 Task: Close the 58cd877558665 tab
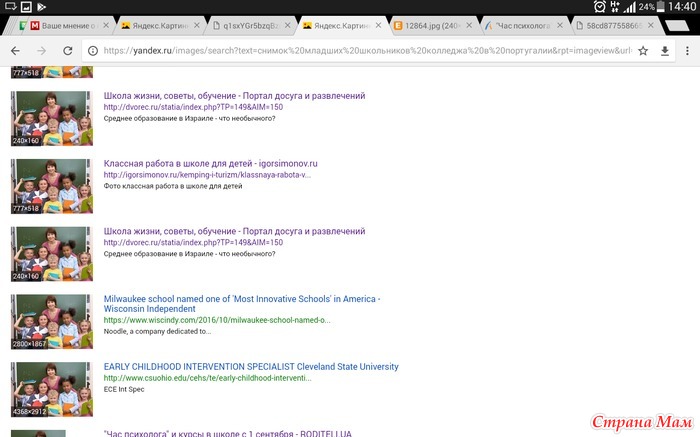[651, 25]
